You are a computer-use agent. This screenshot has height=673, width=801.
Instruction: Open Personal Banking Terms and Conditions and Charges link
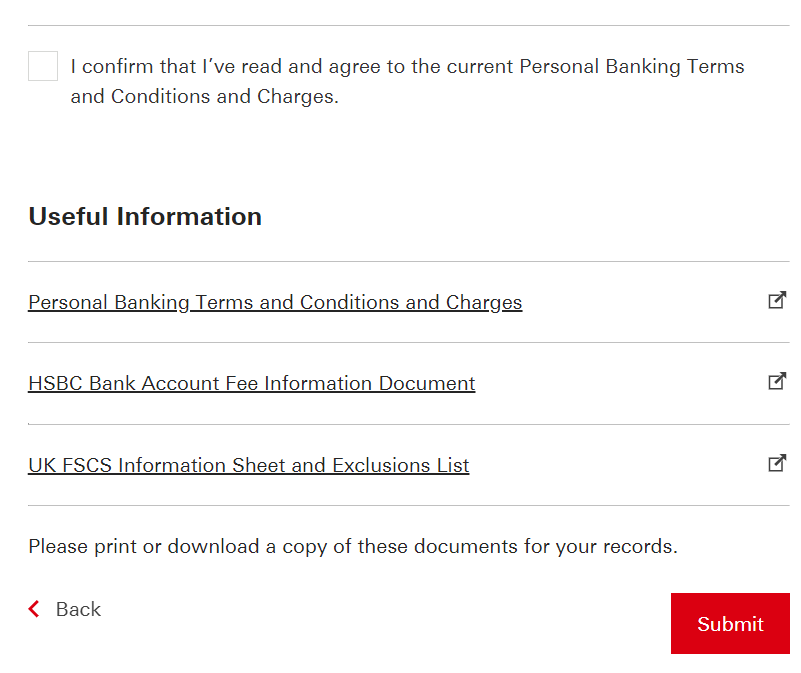tap(275, 303)
